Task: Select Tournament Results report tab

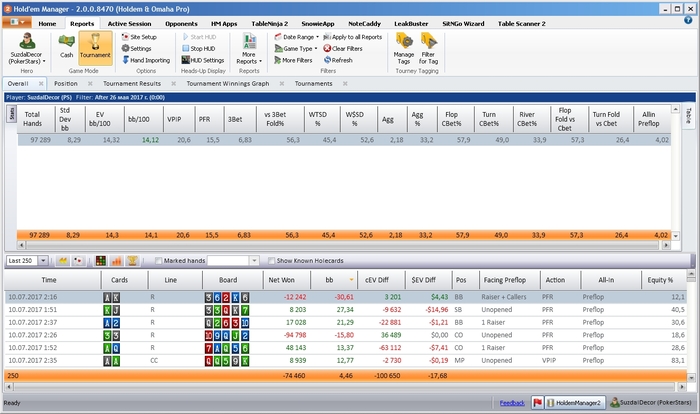Action: click(x=132, y=84)
